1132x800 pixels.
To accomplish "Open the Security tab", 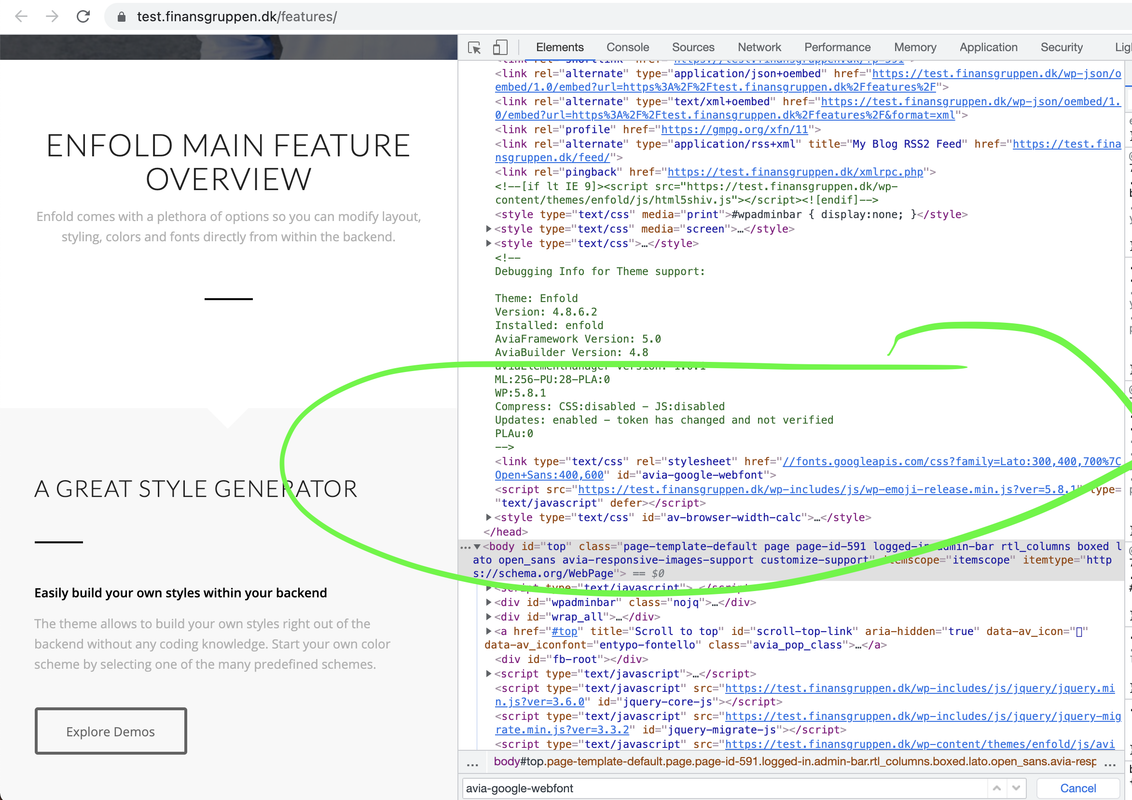I will pyautogui.click(x=1061, y=47).
